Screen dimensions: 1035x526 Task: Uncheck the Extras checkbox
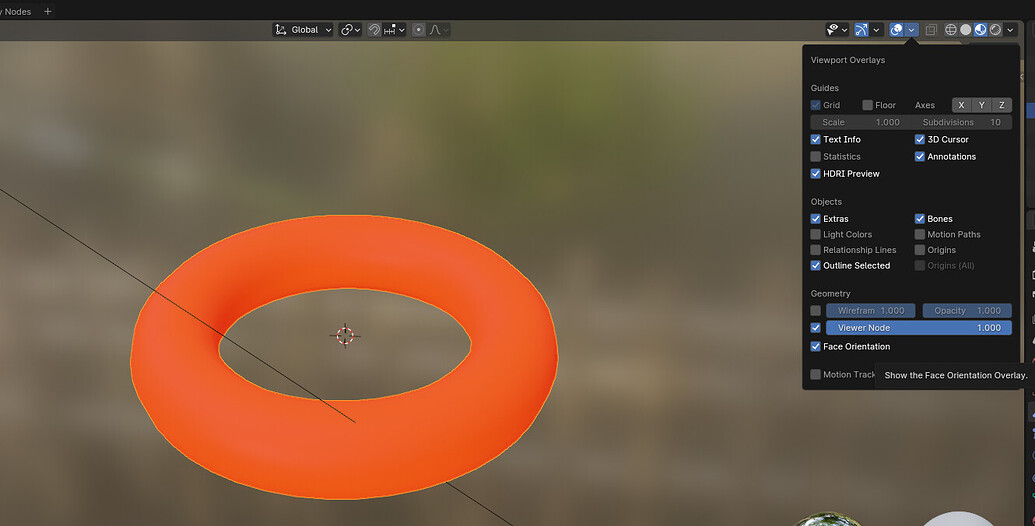point(816,218)
